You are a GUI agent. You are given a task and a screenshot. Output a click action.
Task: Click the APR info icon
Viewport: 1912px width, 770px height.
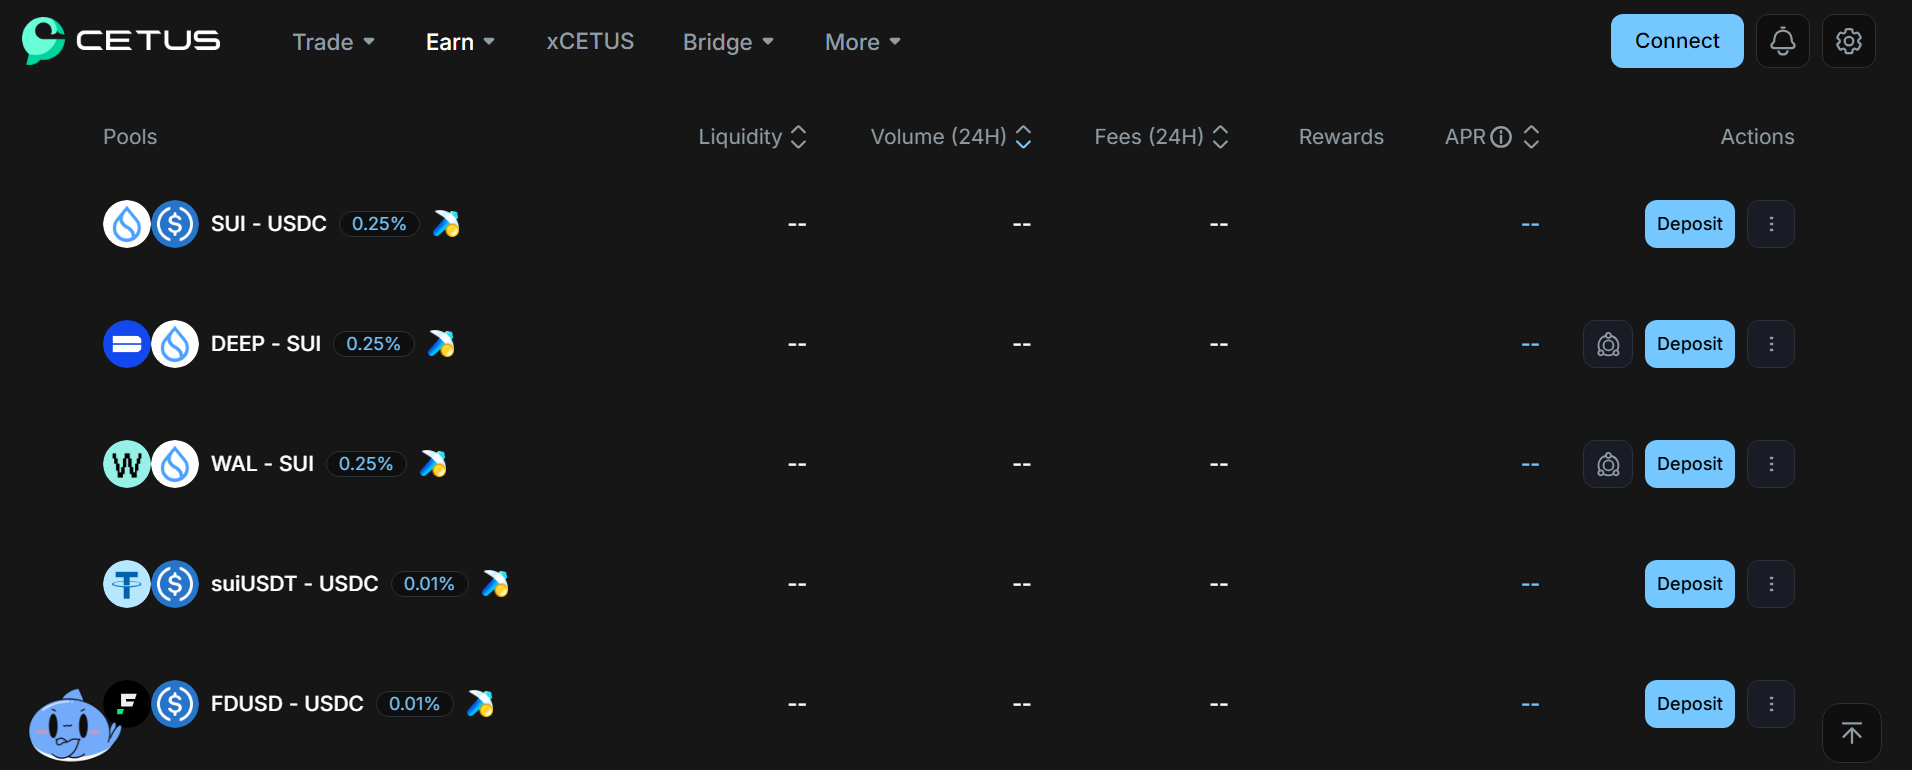1501,137
